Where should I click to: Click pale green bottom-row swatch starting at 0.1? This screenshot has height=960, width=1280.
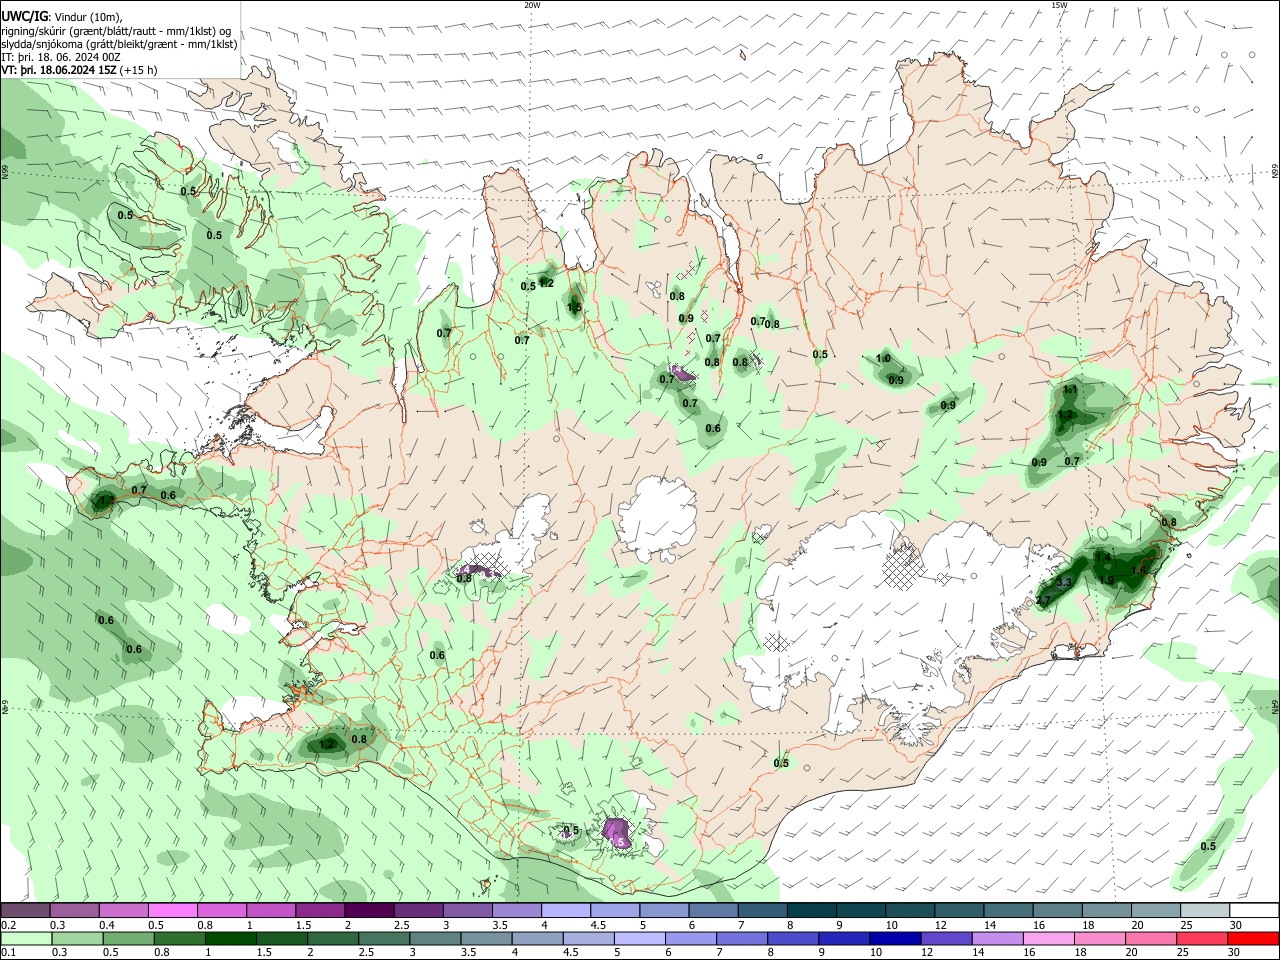point(25,938)
